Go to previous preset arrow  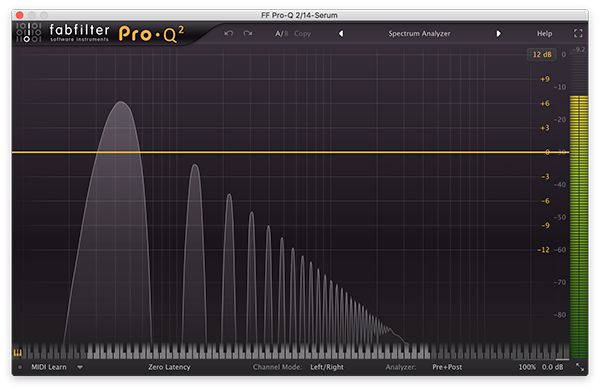[341, 34]
